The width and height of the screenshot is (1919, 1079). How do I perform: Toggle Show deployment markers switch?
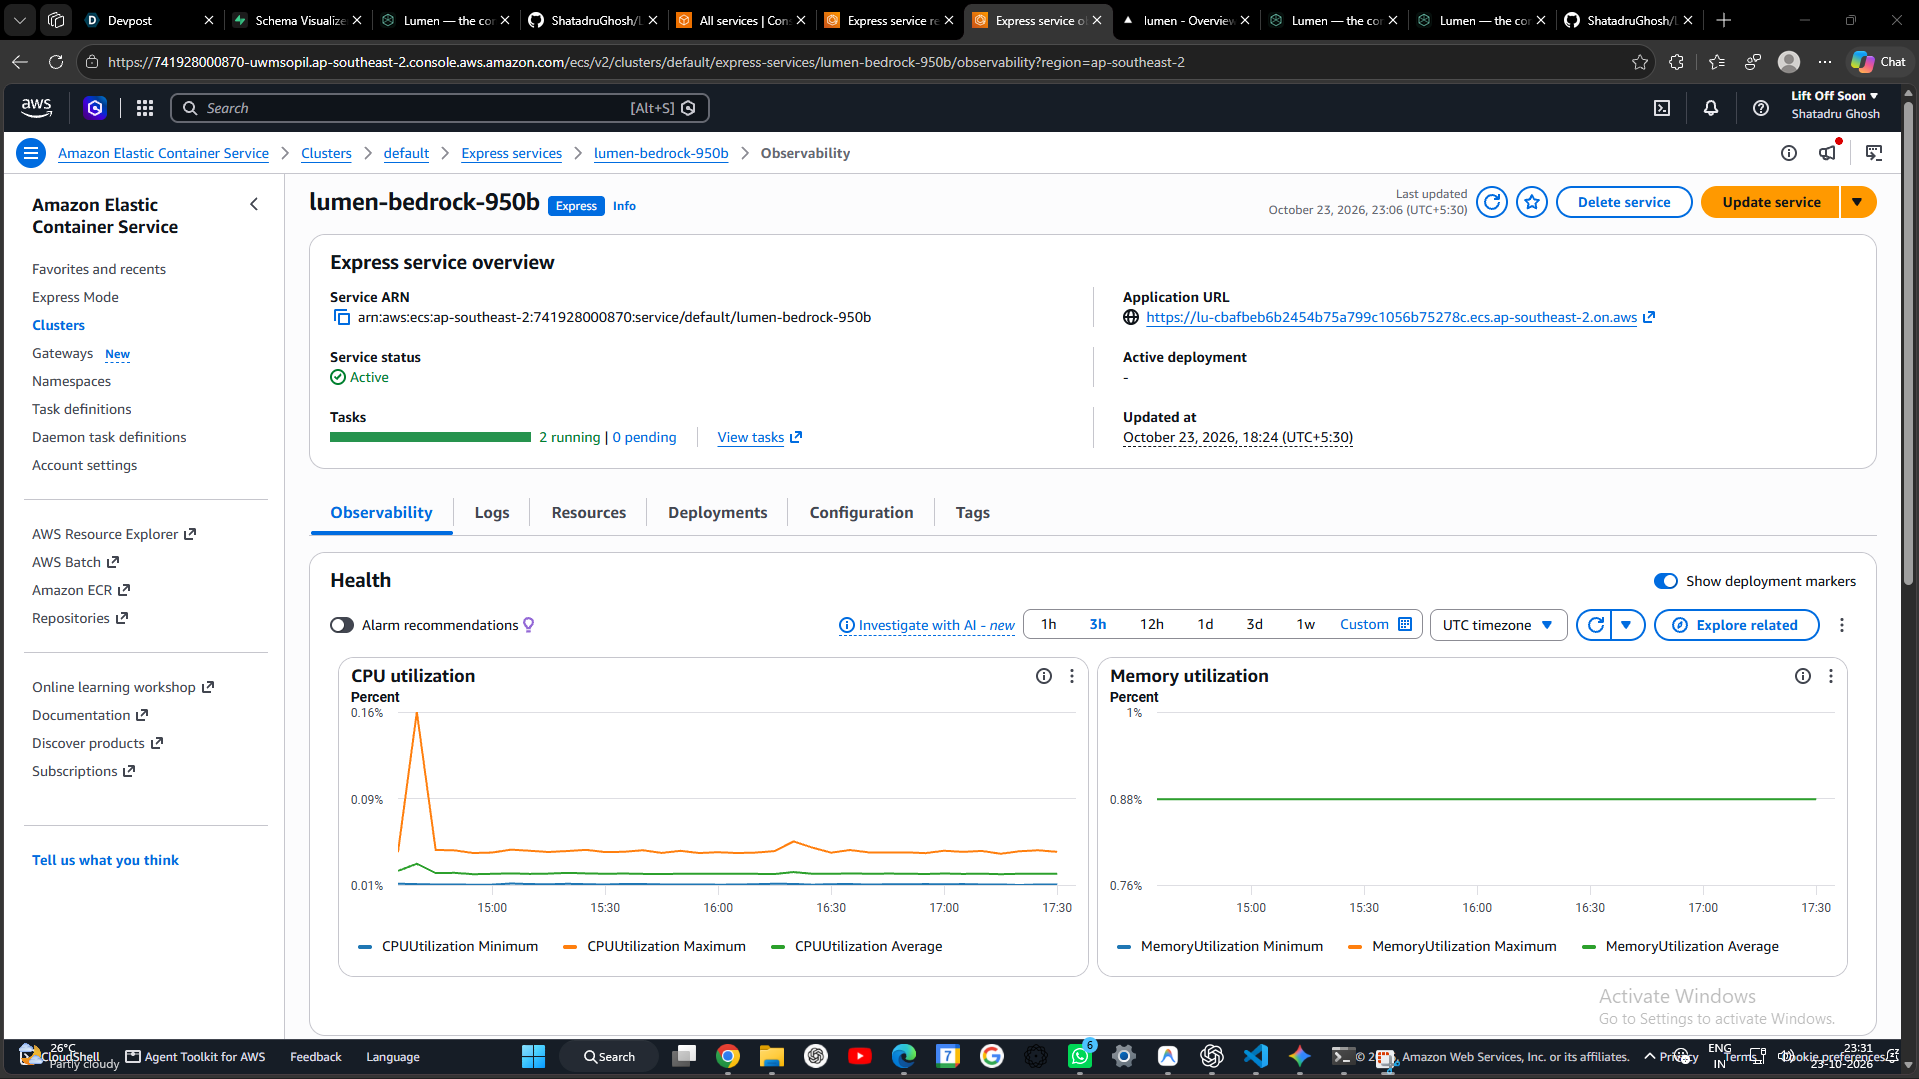click(1665, 581)
